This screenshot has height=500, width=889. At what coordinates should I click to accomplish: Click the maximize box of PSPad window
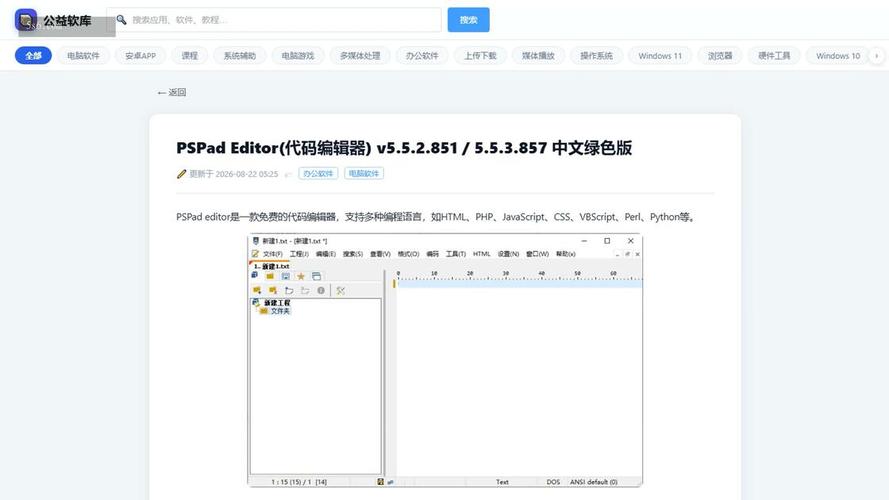click(607, 241)
